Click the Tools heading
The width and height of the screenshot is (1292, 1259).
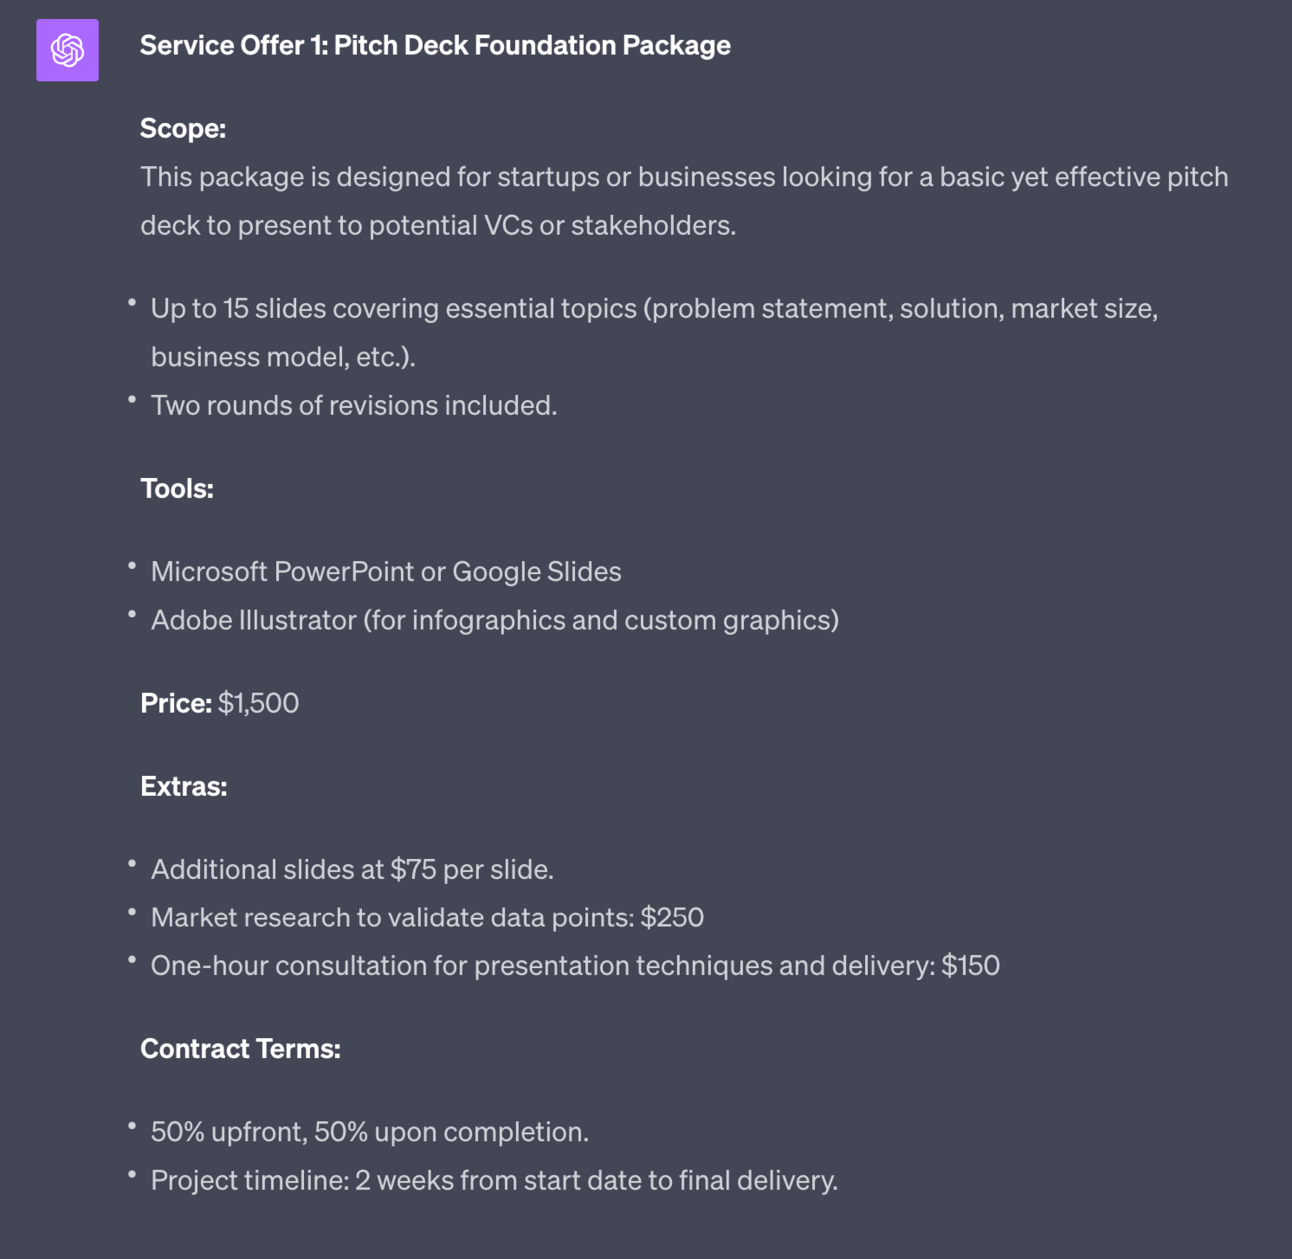[x=177, y=488]
